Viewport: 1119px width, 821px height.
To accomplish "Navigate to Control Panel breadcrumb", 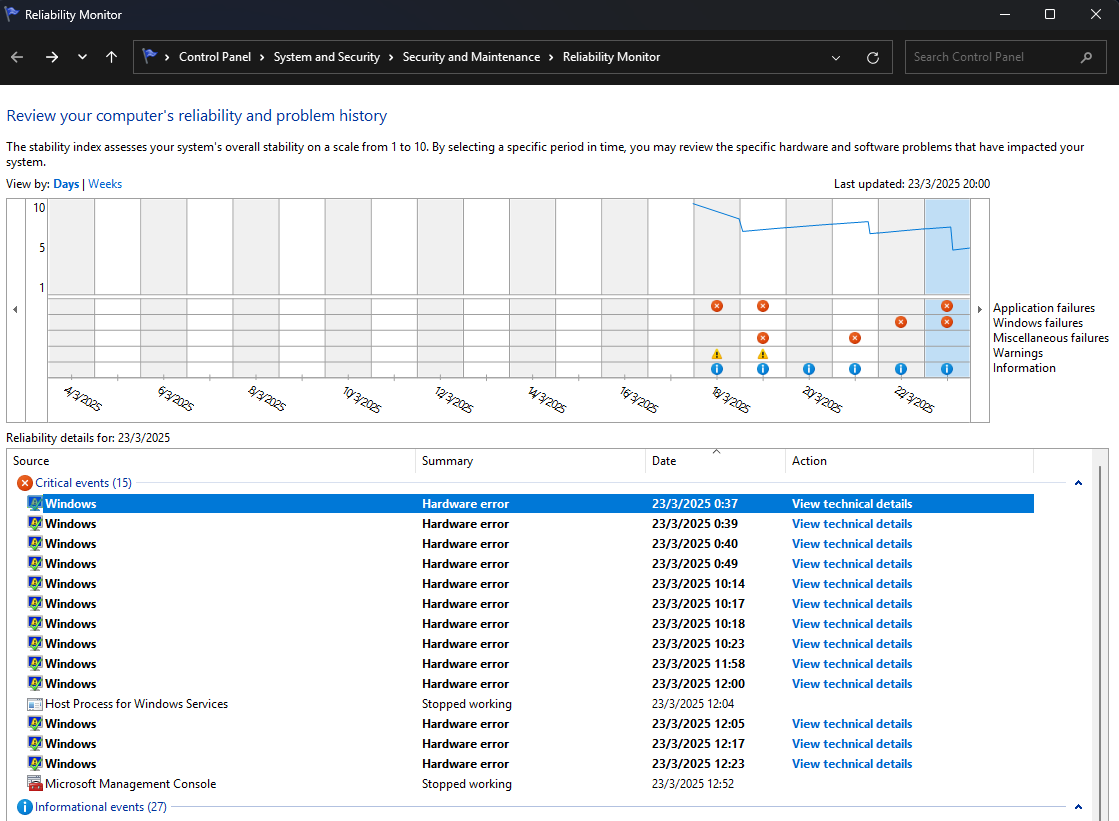I will (215, 57).
